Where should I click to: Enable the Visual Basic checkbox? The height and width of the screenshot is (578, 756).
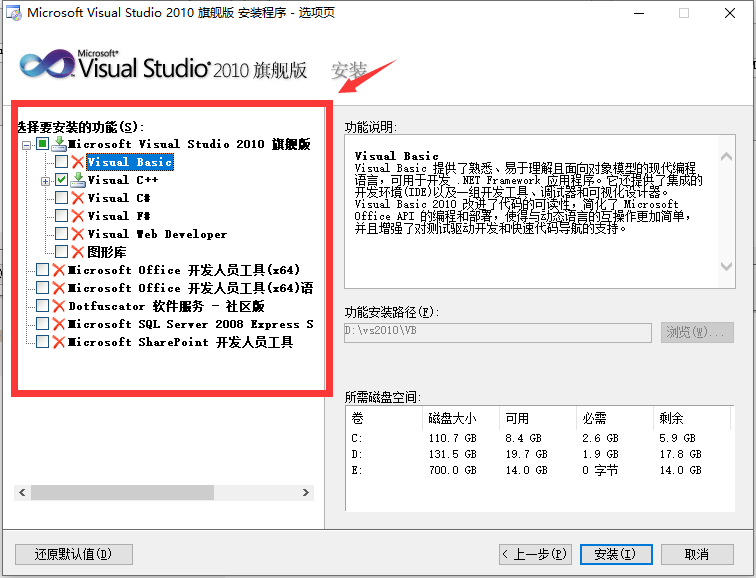[x=61, y=161]
